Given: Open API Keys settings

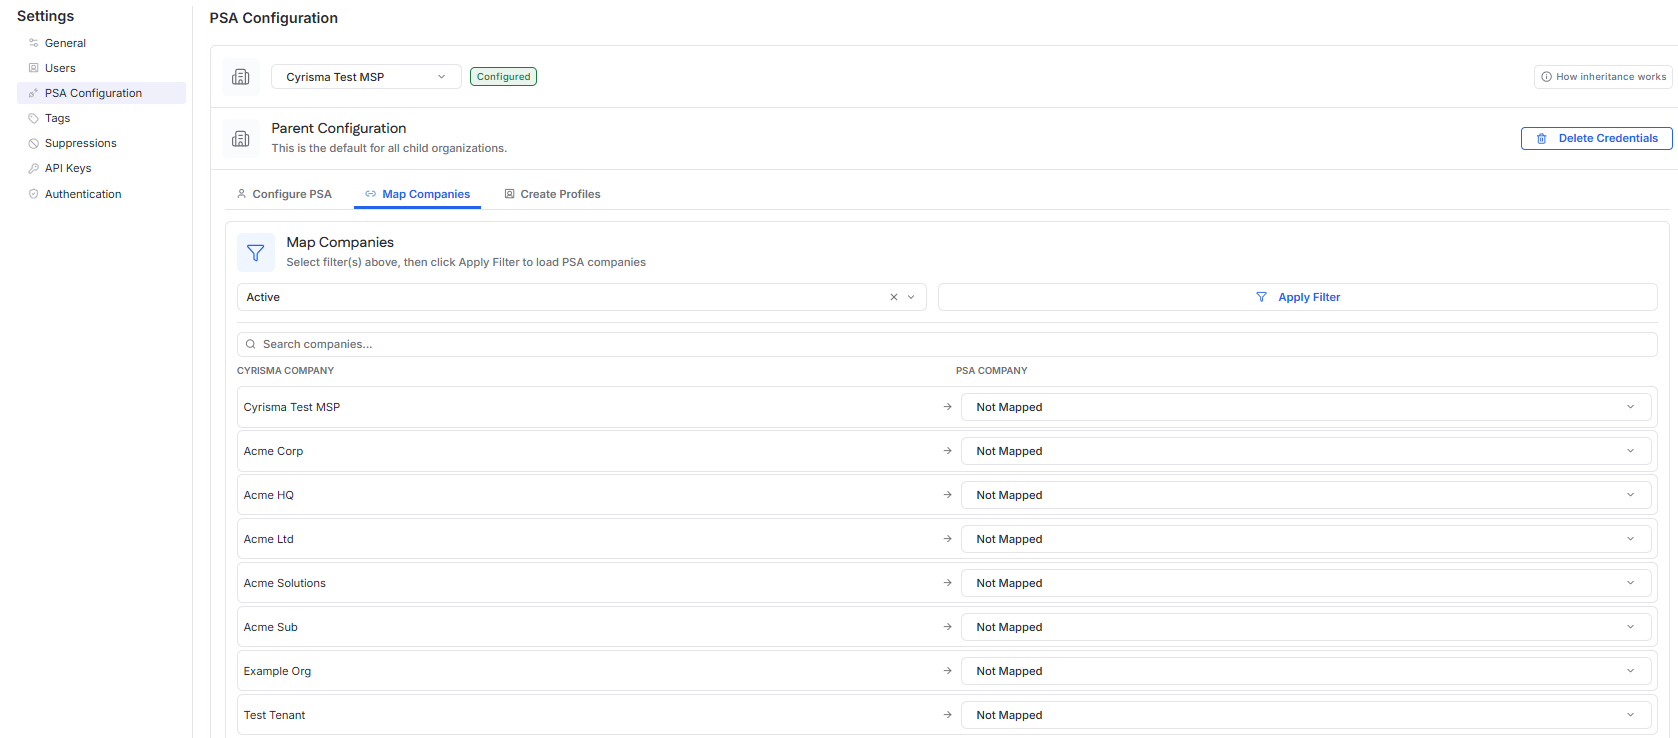Looking at the screenshot, I should click(101, 168).
